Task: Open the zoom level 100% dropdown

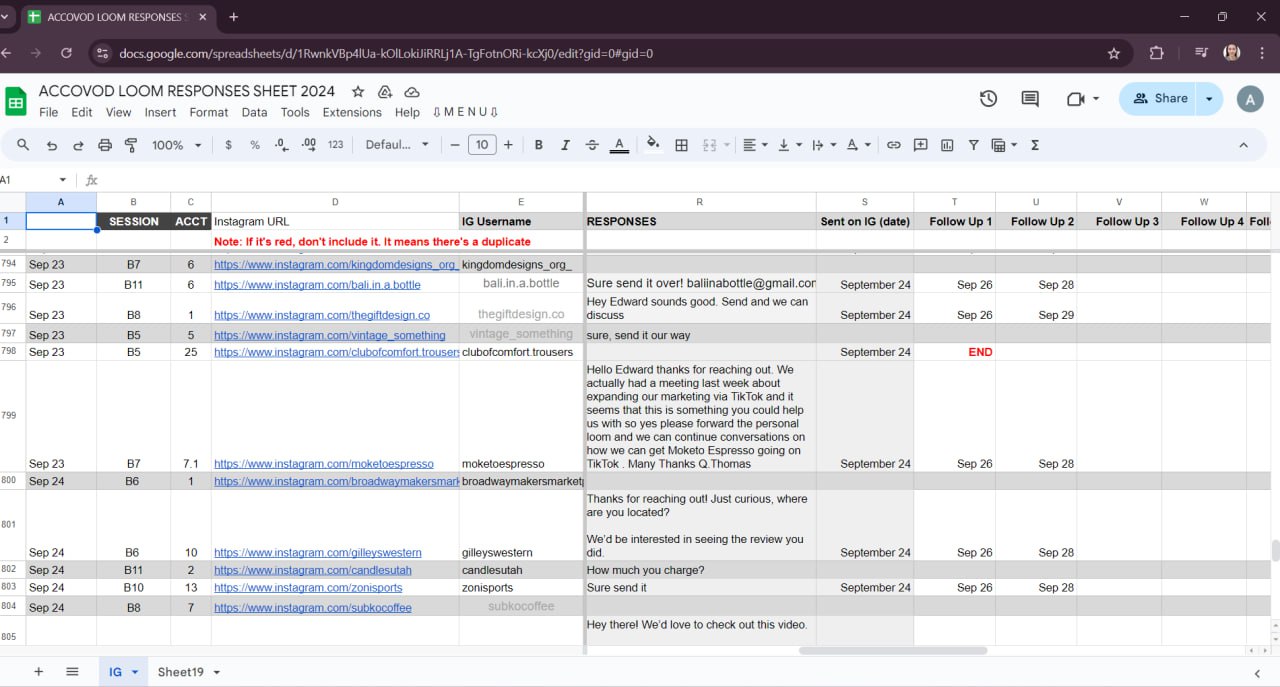Action: point(176,145)
